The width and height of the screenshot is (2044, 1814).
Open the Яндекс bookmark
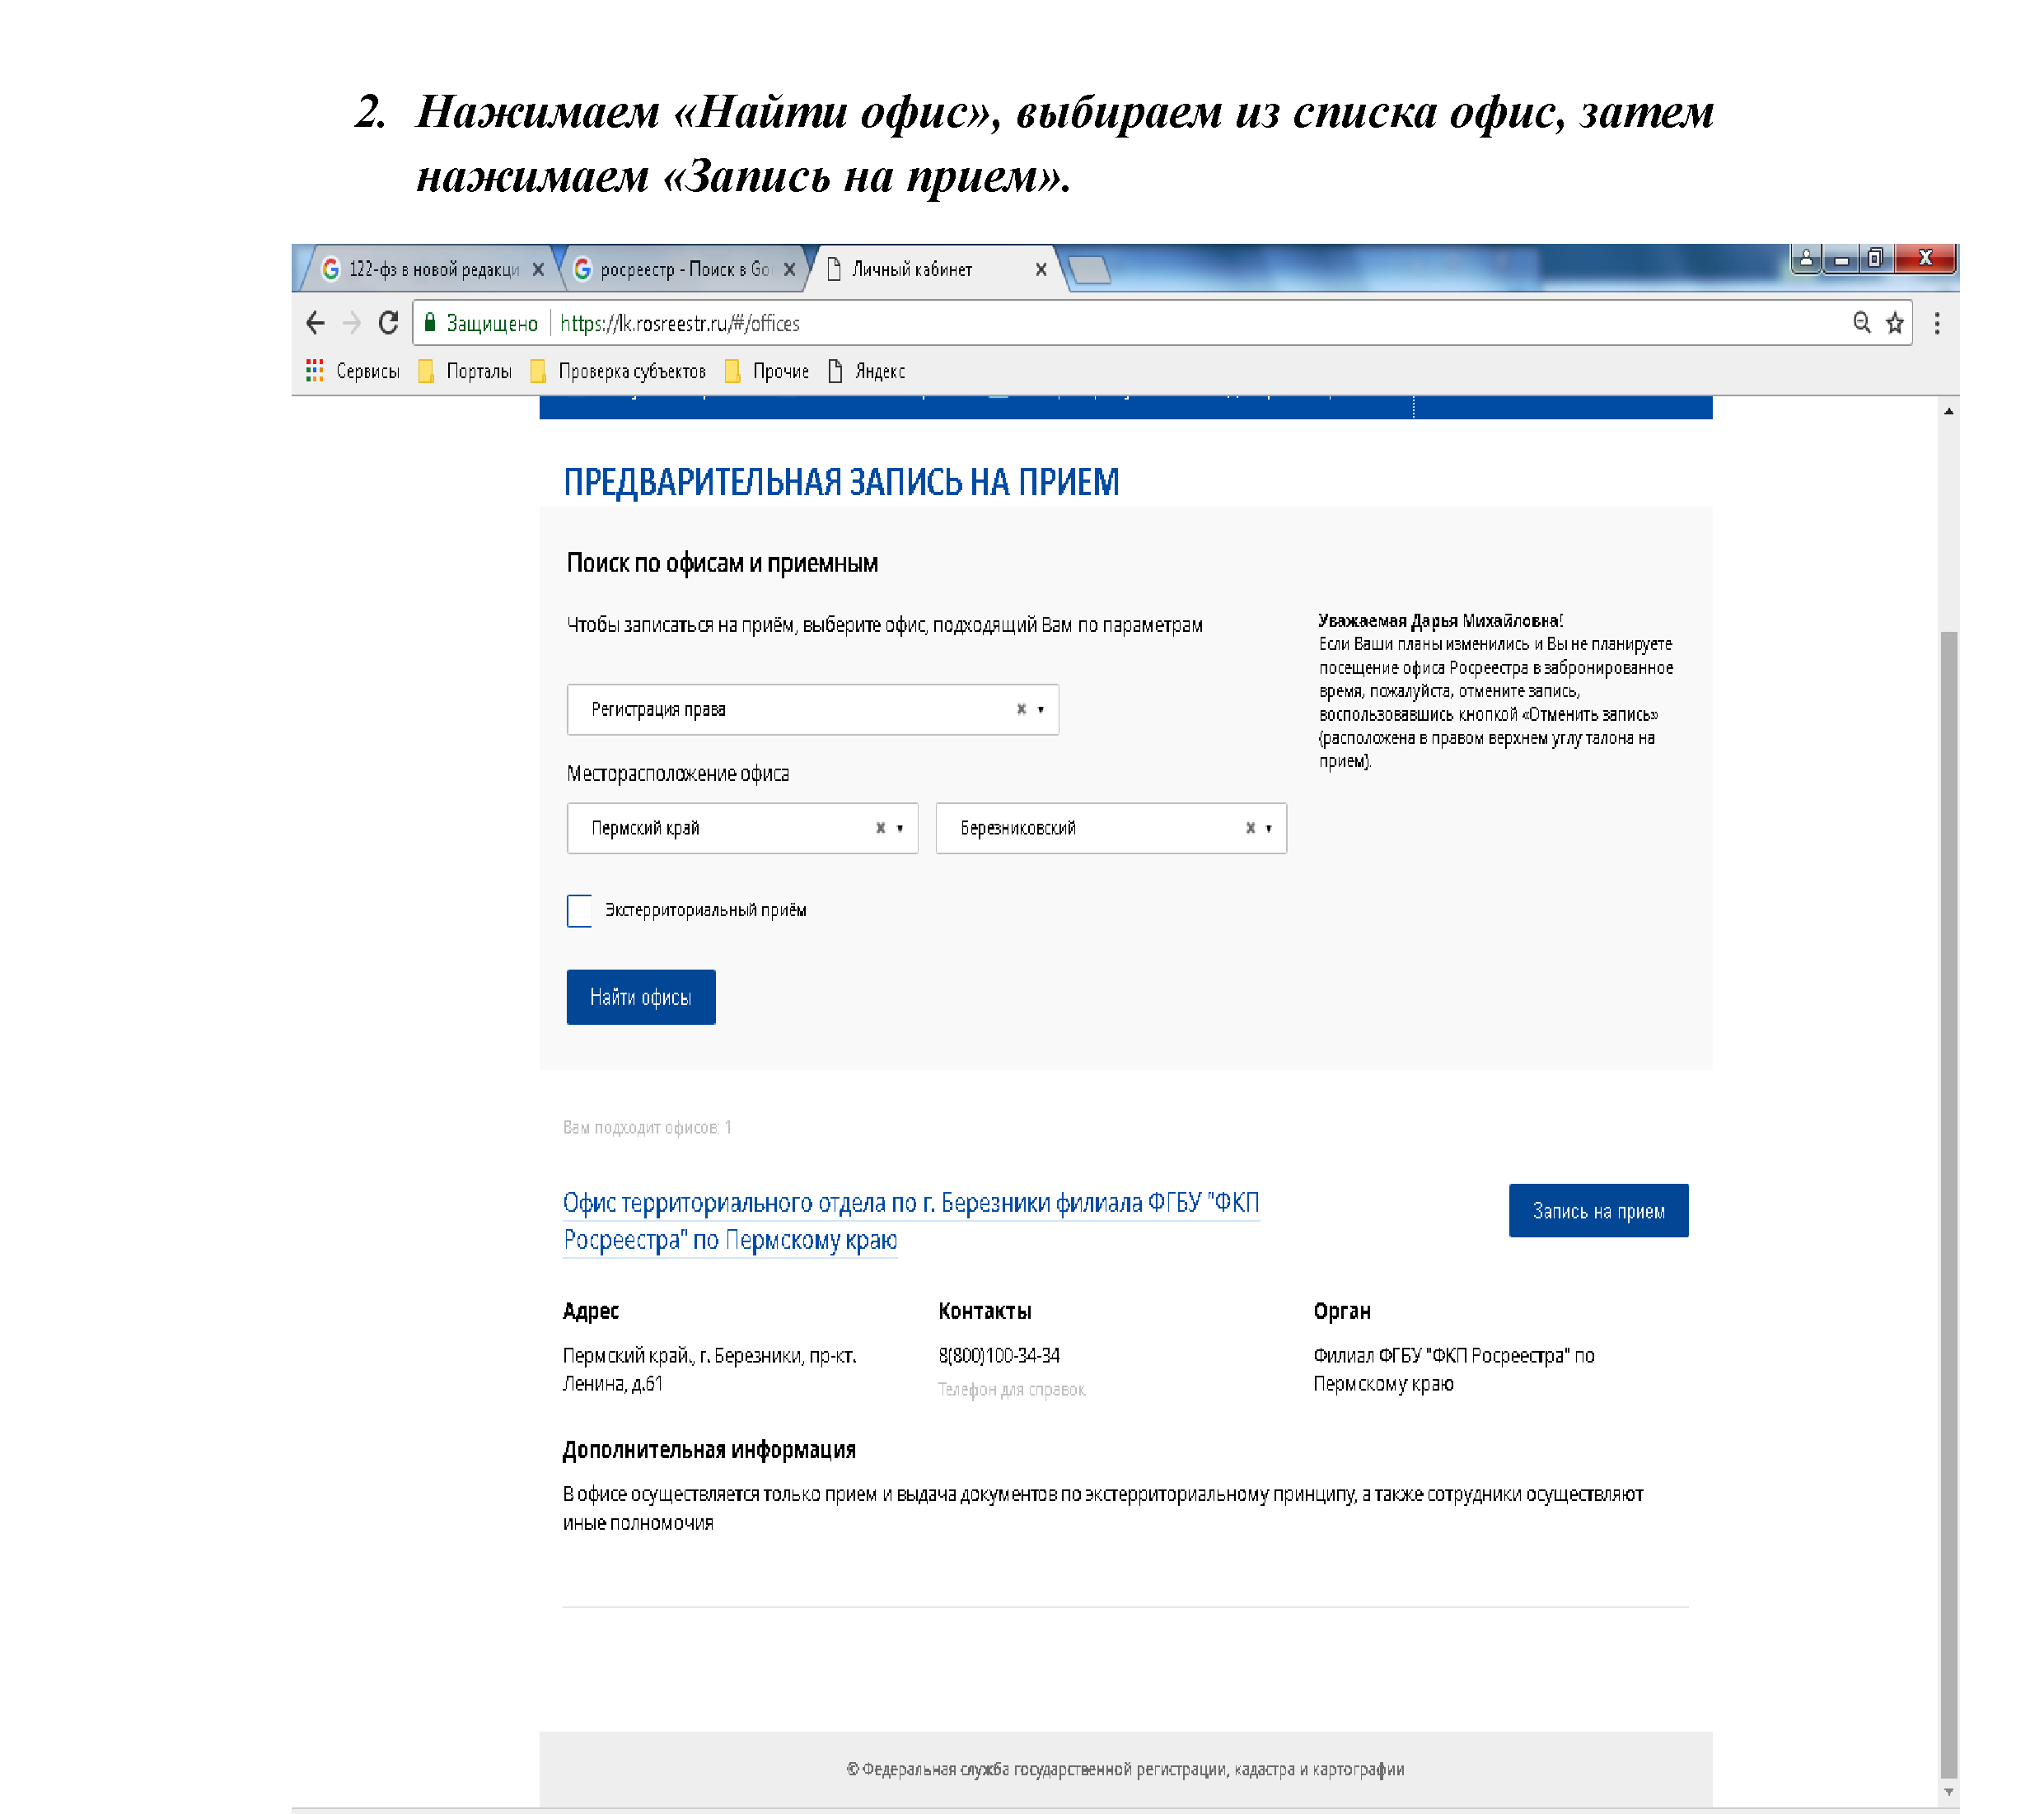(866, 371)
